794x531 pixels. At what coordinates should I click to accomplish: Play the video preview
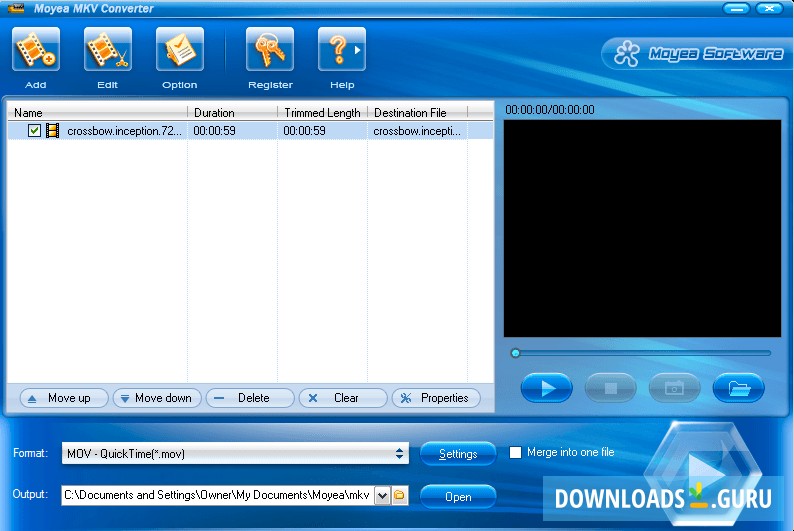pos(546,388)
